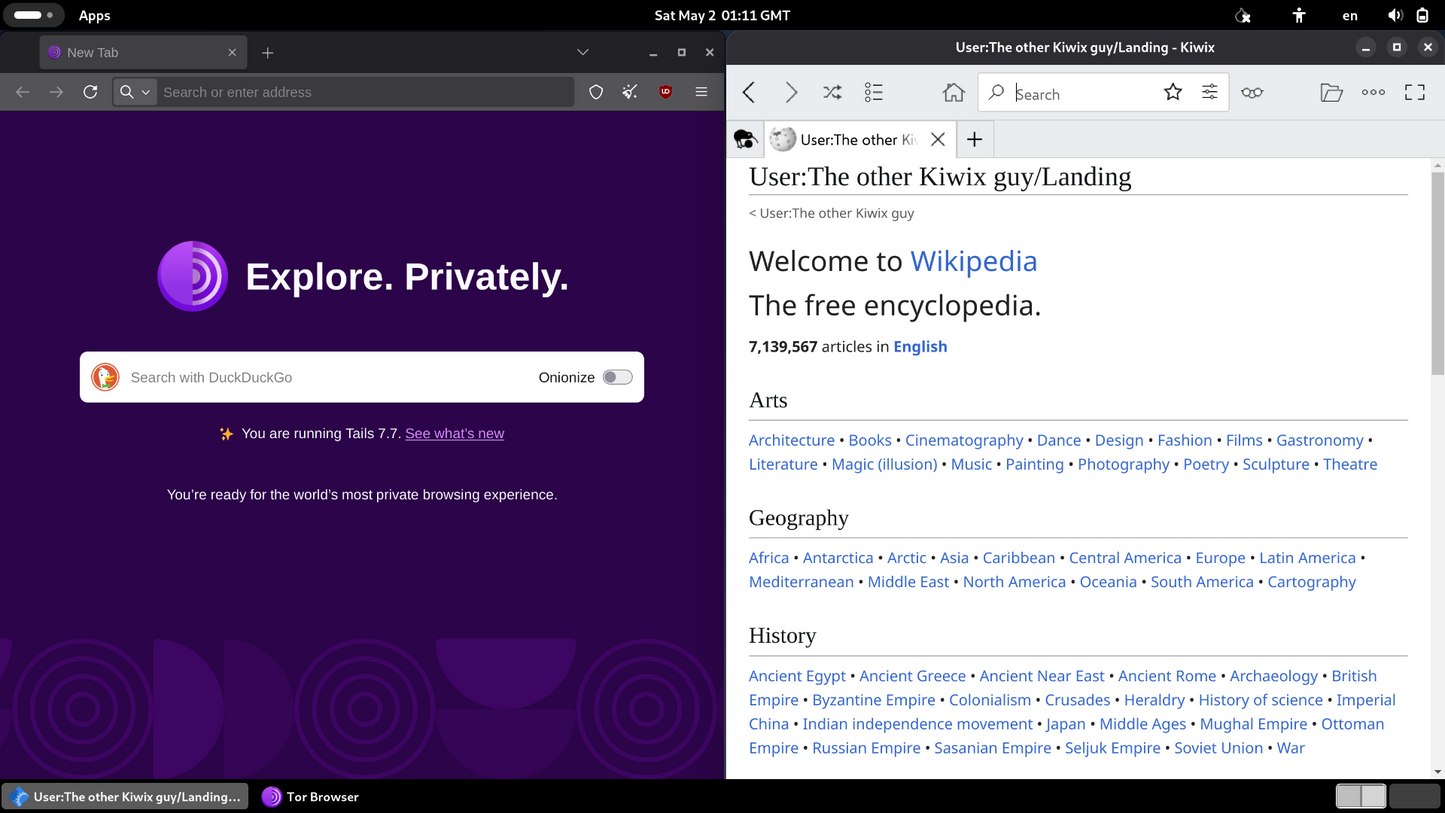Open the clock and calendar menu
Image resolution: width=1445 pixels, height=813 pixels.
(722, 15)
